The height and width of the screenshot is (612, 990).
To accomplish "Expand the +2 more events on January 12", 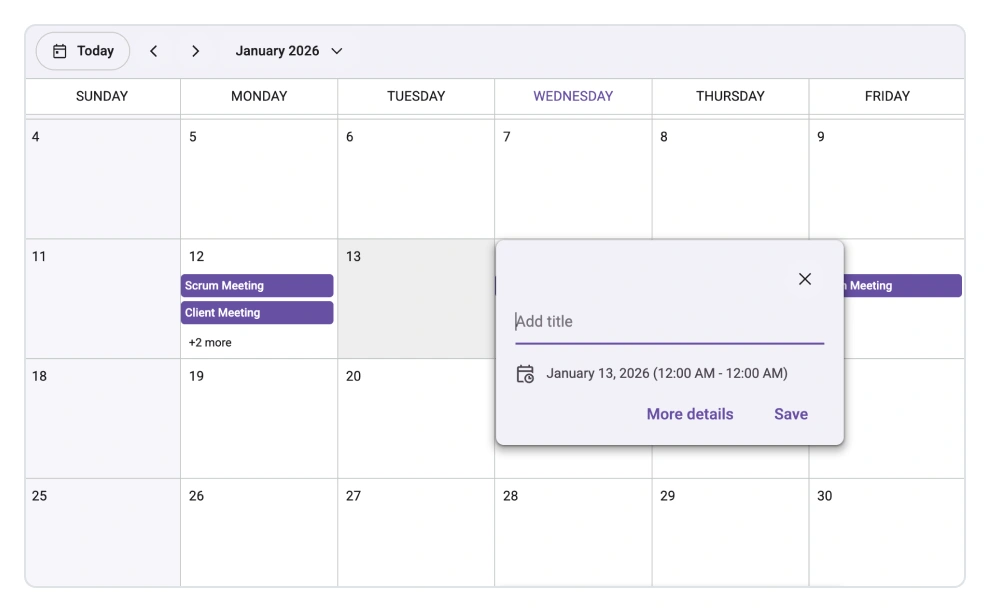I will coord(209,341).
